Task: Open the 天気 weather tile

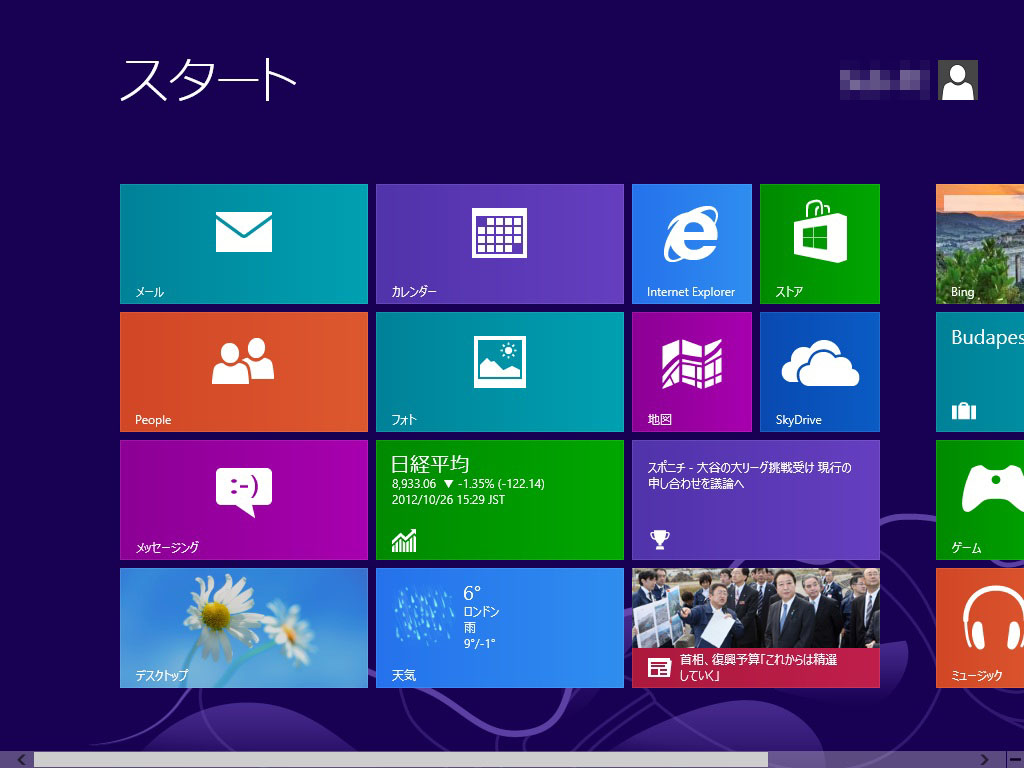Action: tap(500, 628)
